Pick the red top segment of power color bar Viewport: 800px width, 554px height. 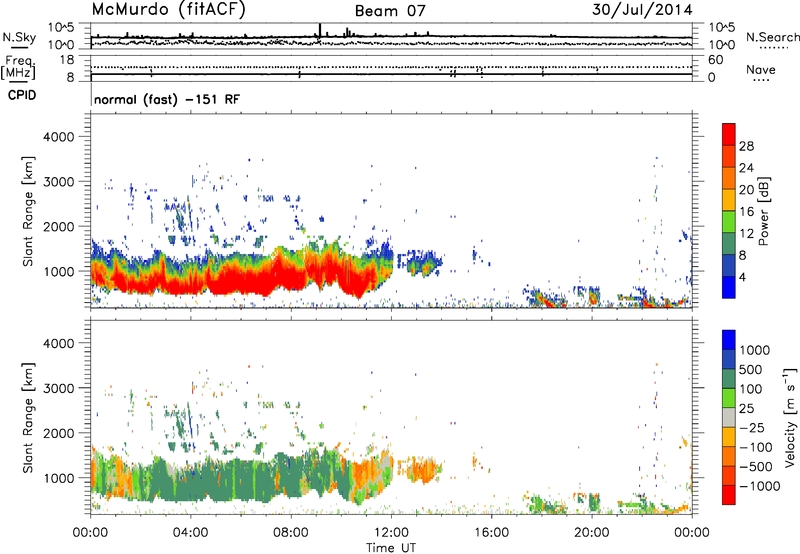729,135
